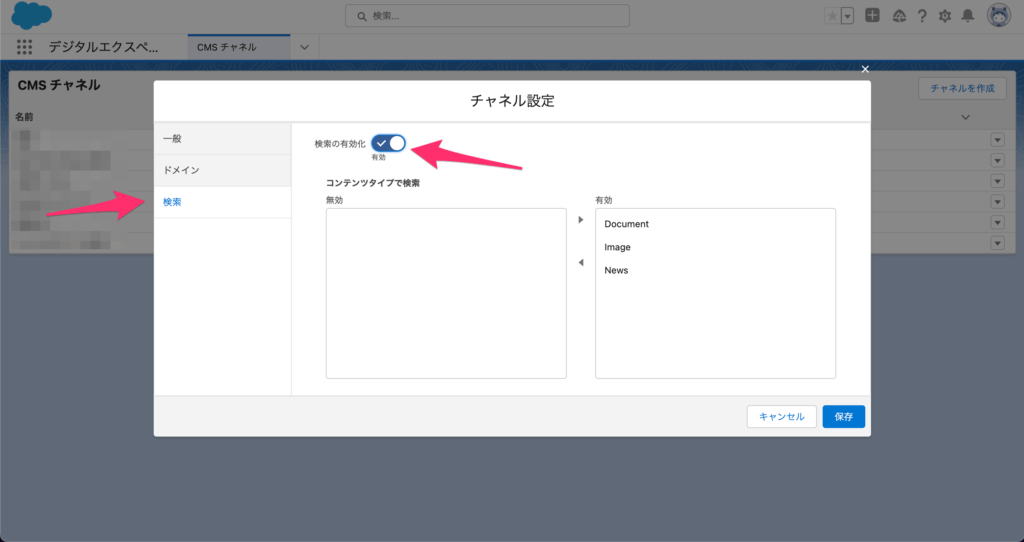Open the CMS チャネル tab chevron menu
The width and height of the screenshot is (1024, 542).
pos(304,47)
